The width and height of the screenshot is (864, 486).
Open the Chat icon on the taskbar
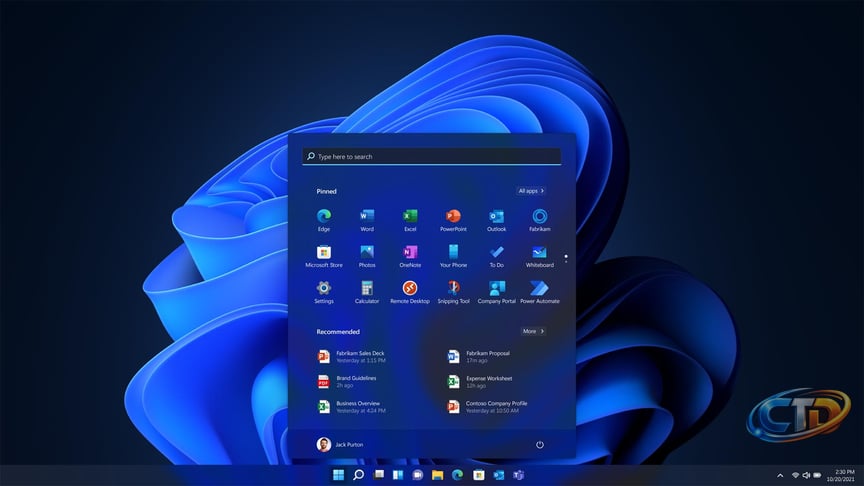coord(418,475)
